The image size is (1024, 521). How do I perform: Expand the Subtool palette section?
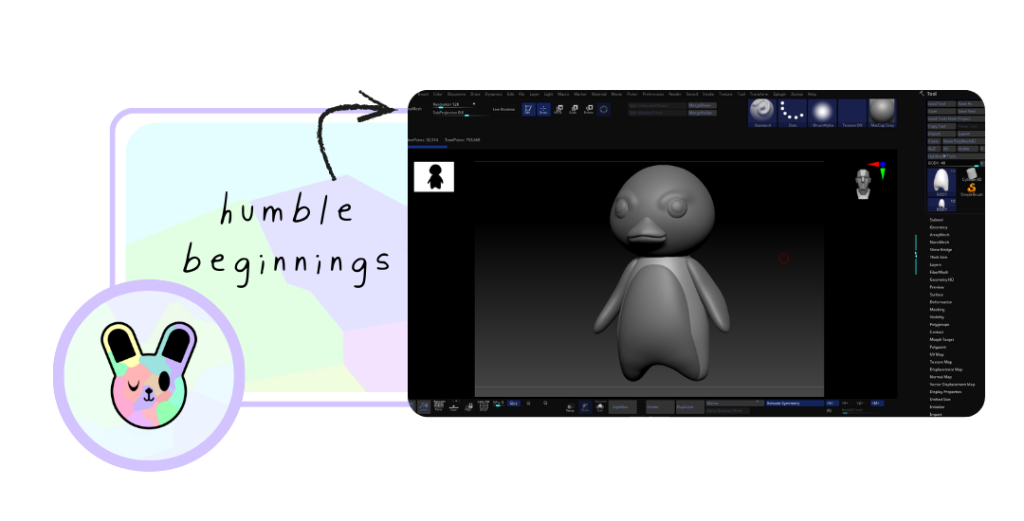(936, 220)
